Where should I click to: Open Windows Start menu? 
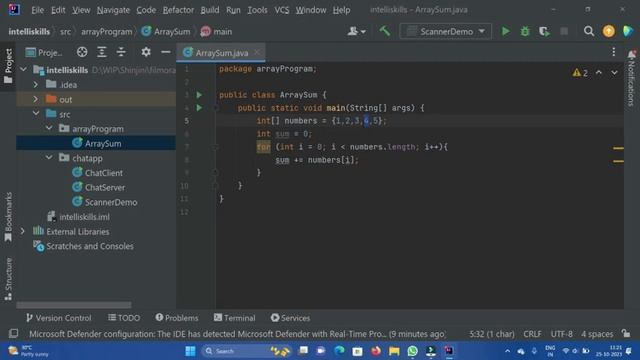[190, 351]
